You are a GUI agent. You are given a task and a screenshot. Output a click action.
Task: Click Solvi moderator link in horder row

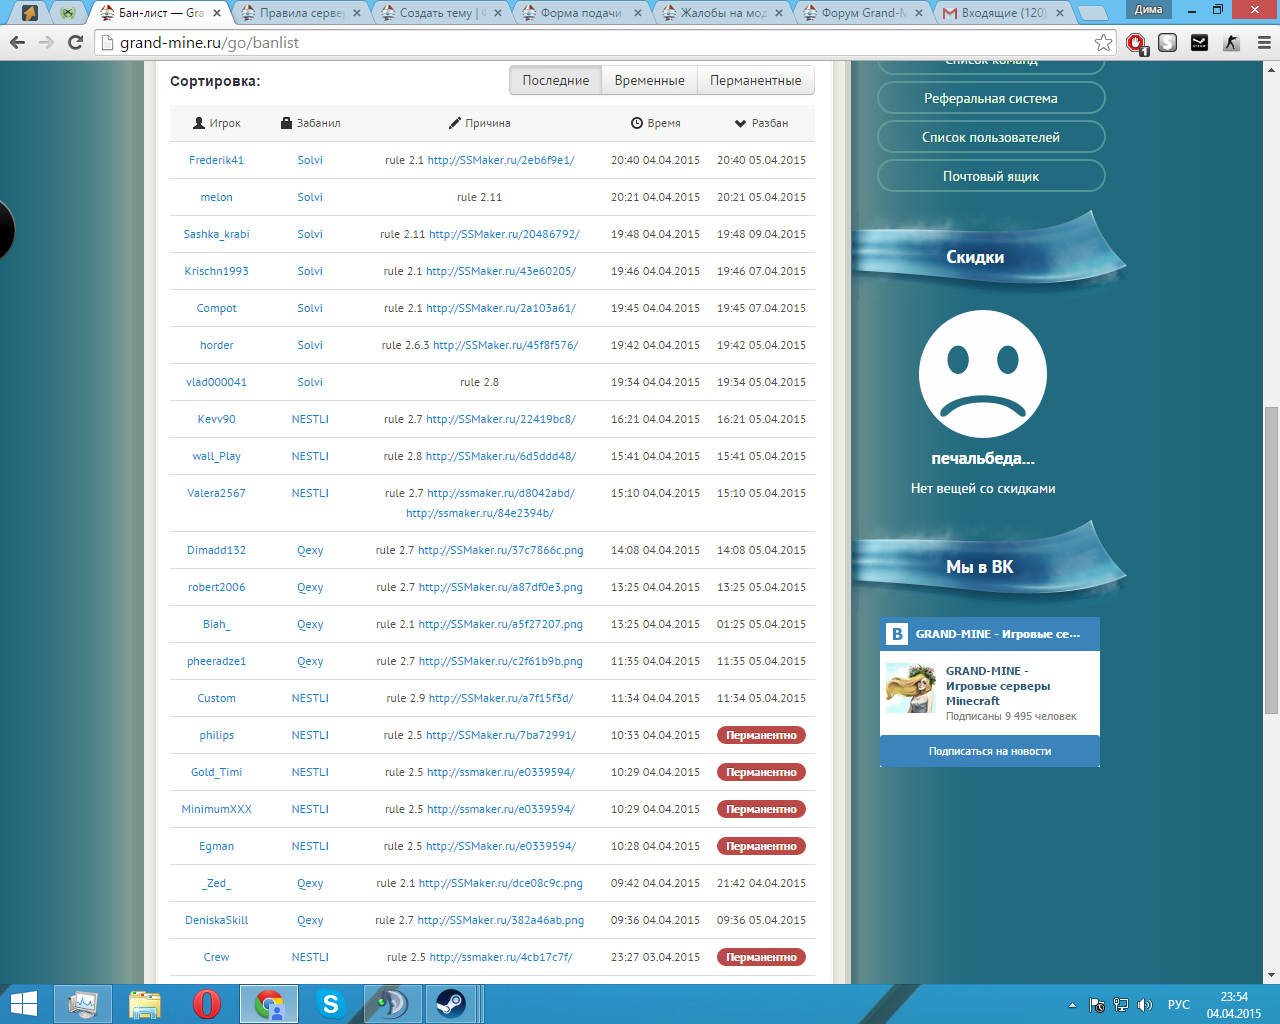310,345
